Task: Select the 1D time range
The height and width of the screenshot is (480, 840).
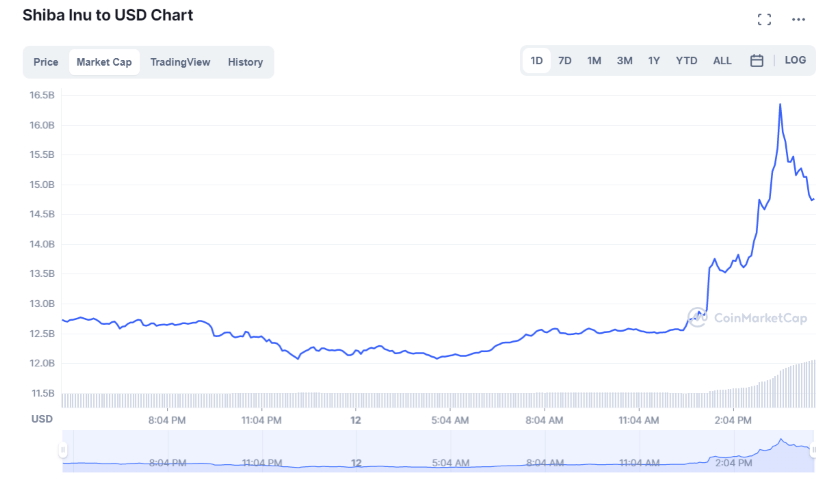Action: click(536, 61)
